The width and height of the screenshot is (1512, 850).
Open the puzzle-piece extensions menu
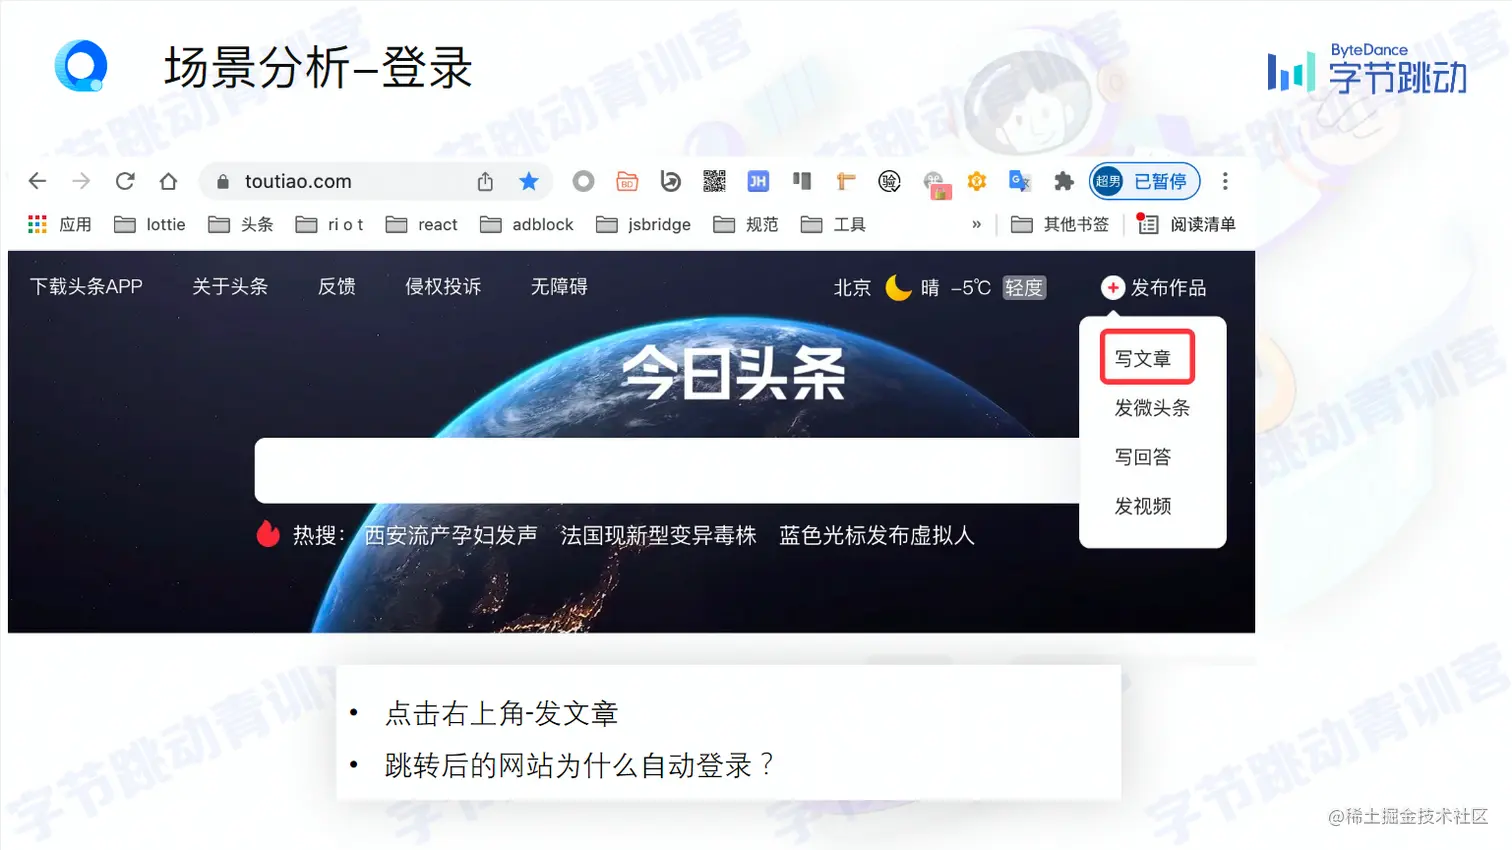pyautogui.click(x=1064, y=181)
